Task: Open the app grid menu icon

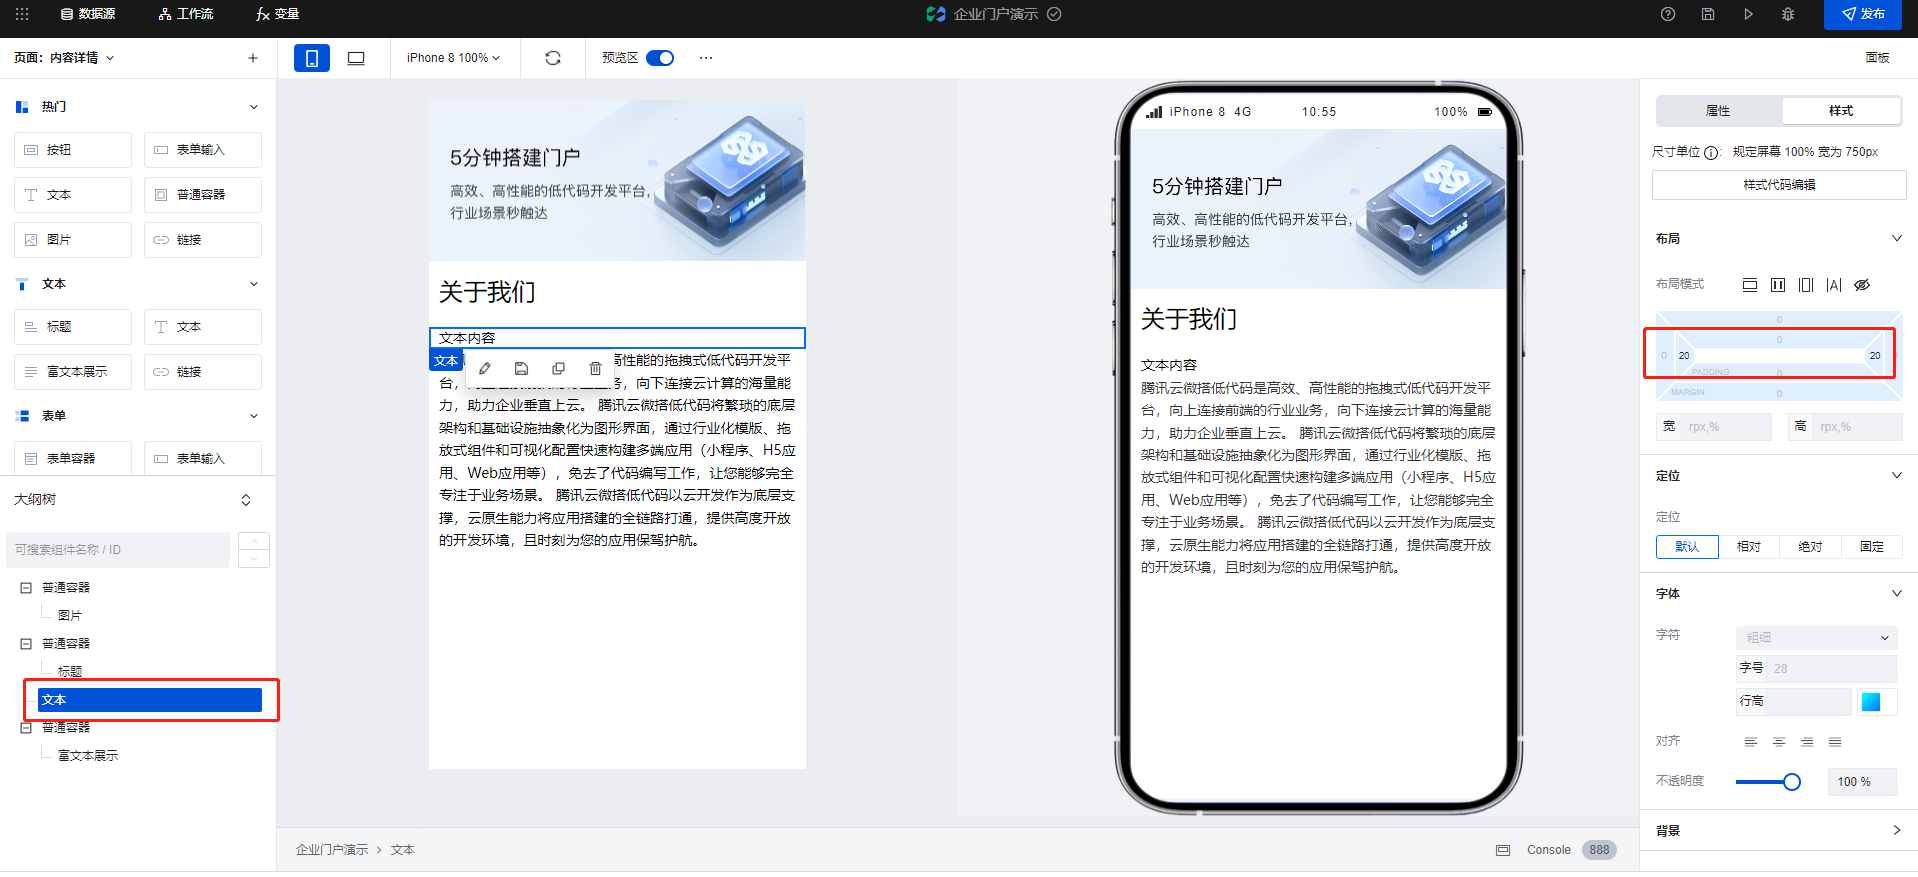Action: (x=22, y=14)
